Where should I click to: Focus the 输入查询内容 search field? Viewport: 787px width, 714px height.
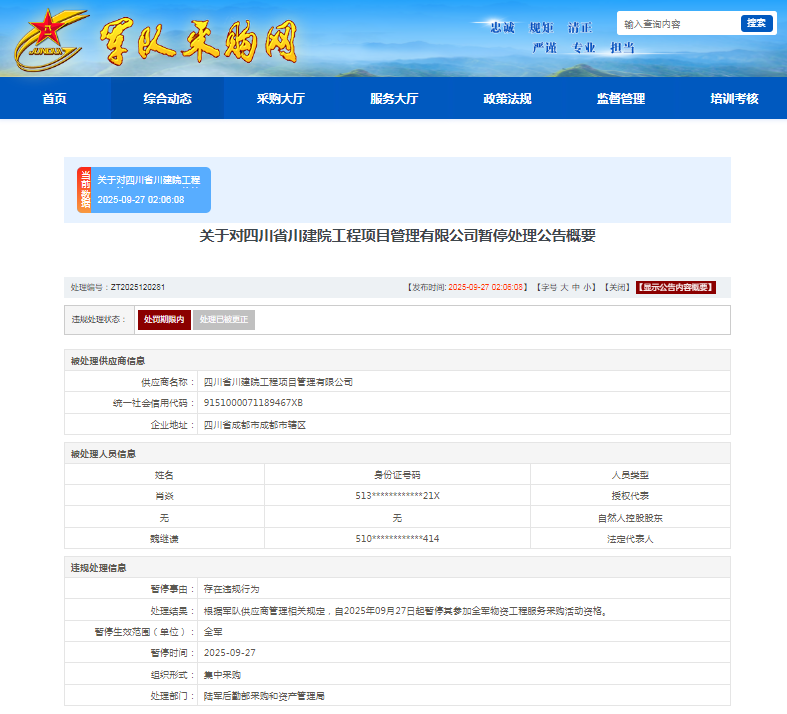(x=677, y=24)
